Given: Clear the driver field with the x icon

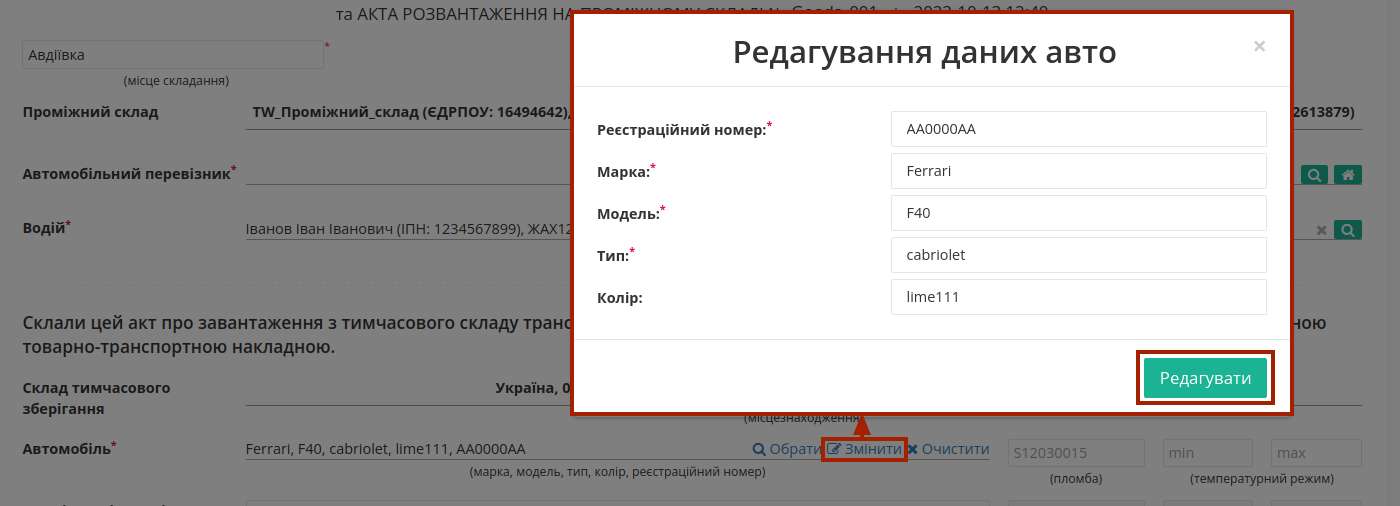Looking at the screenshot, I should tap(1321, 230).
